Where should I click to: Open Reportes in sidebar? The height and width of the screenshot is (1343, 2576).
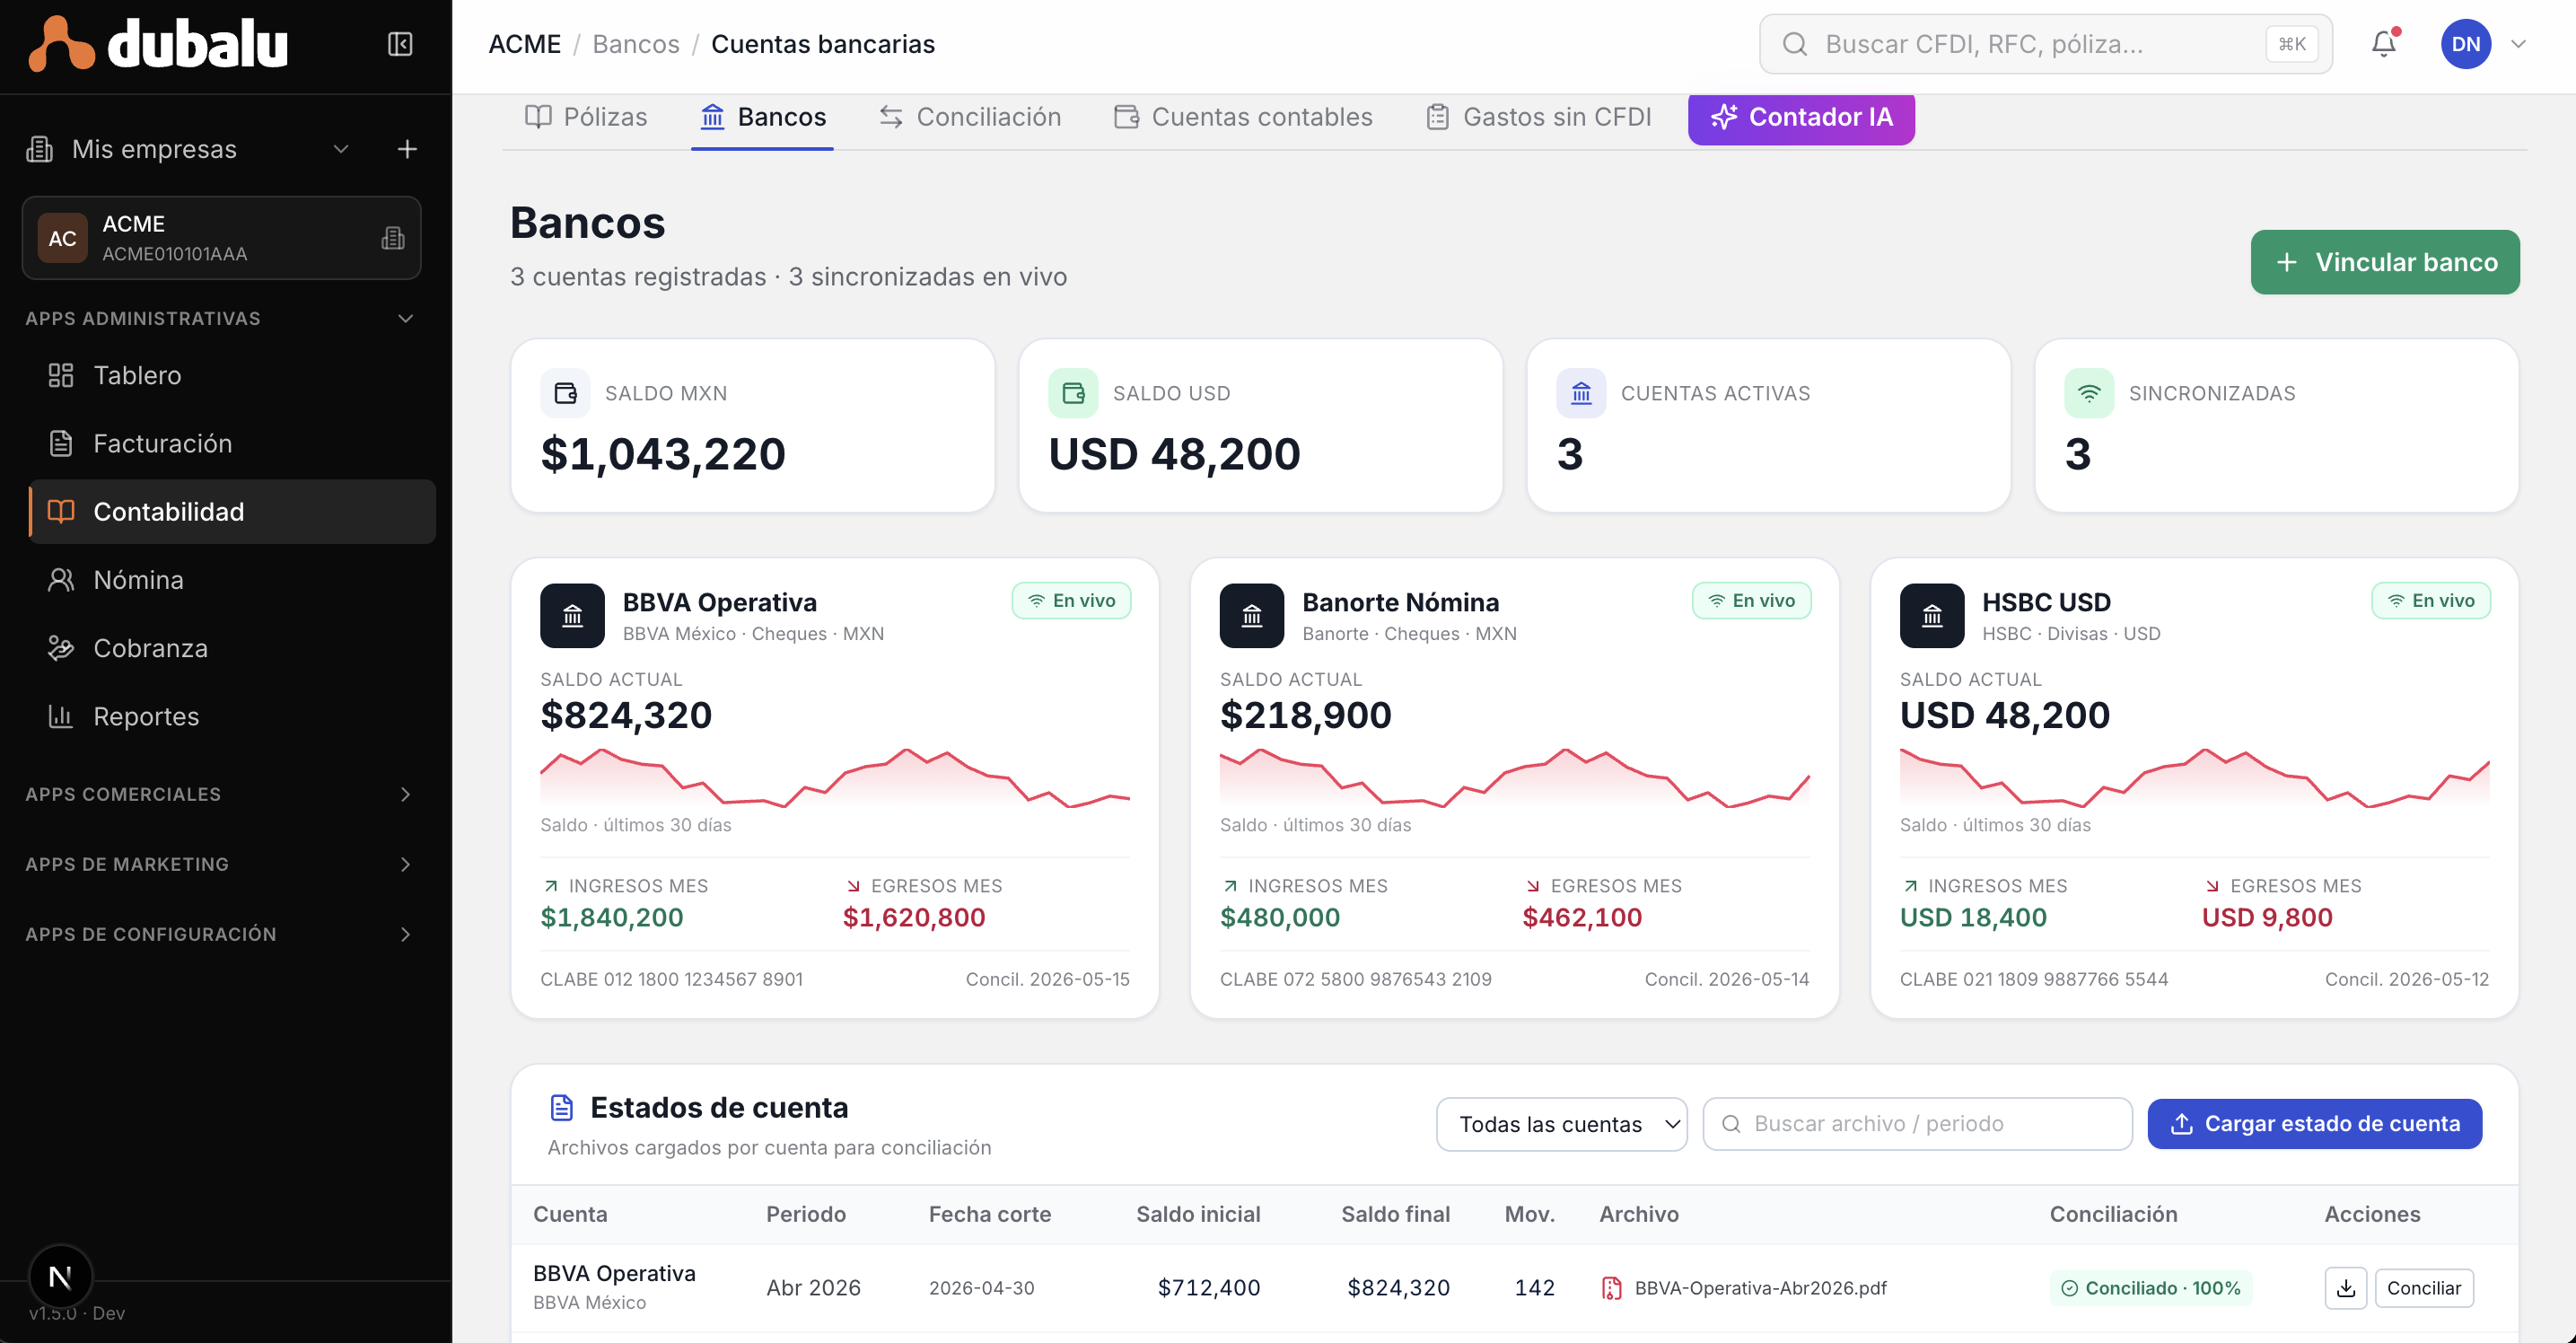point(231,716)
